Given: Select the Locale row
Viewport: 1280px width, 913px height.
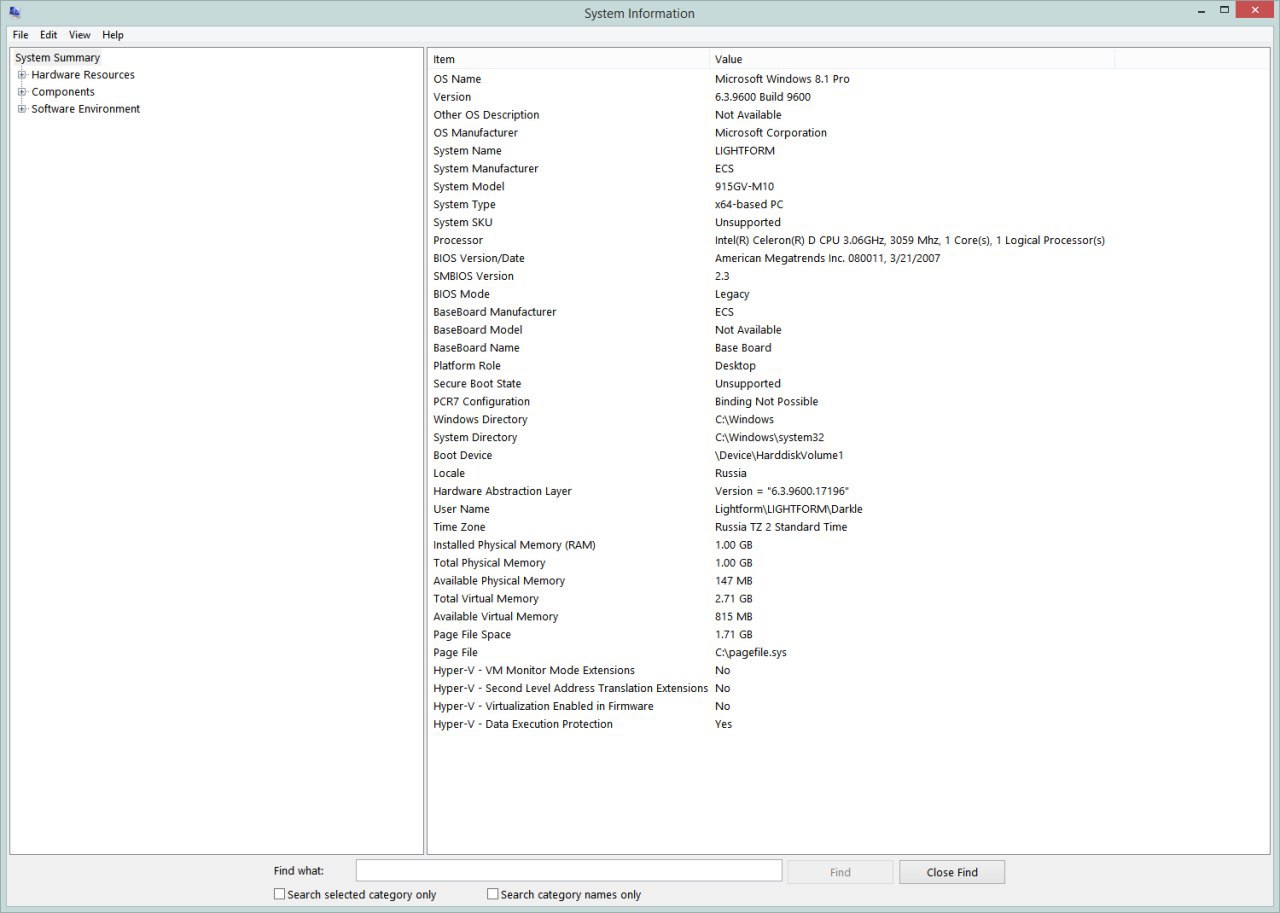Looking at the screenshot, I should [x=449, y=474].
